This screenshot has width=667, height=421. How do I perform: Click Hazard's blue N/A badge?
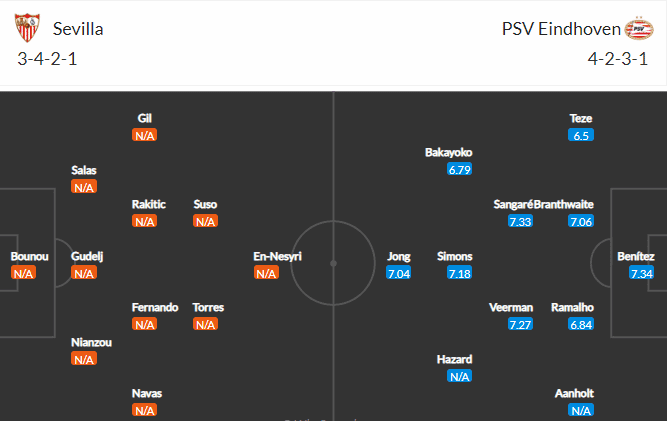coord(459,376)
